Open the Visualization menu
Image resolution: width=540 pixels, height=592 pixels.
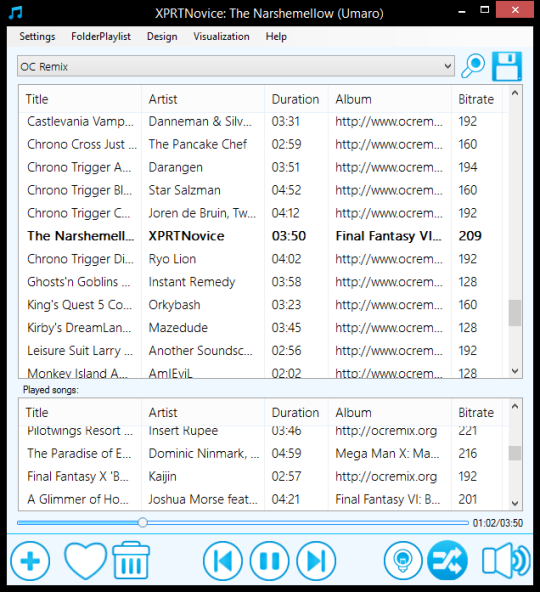pyautogui.click(x=221, y=37)
